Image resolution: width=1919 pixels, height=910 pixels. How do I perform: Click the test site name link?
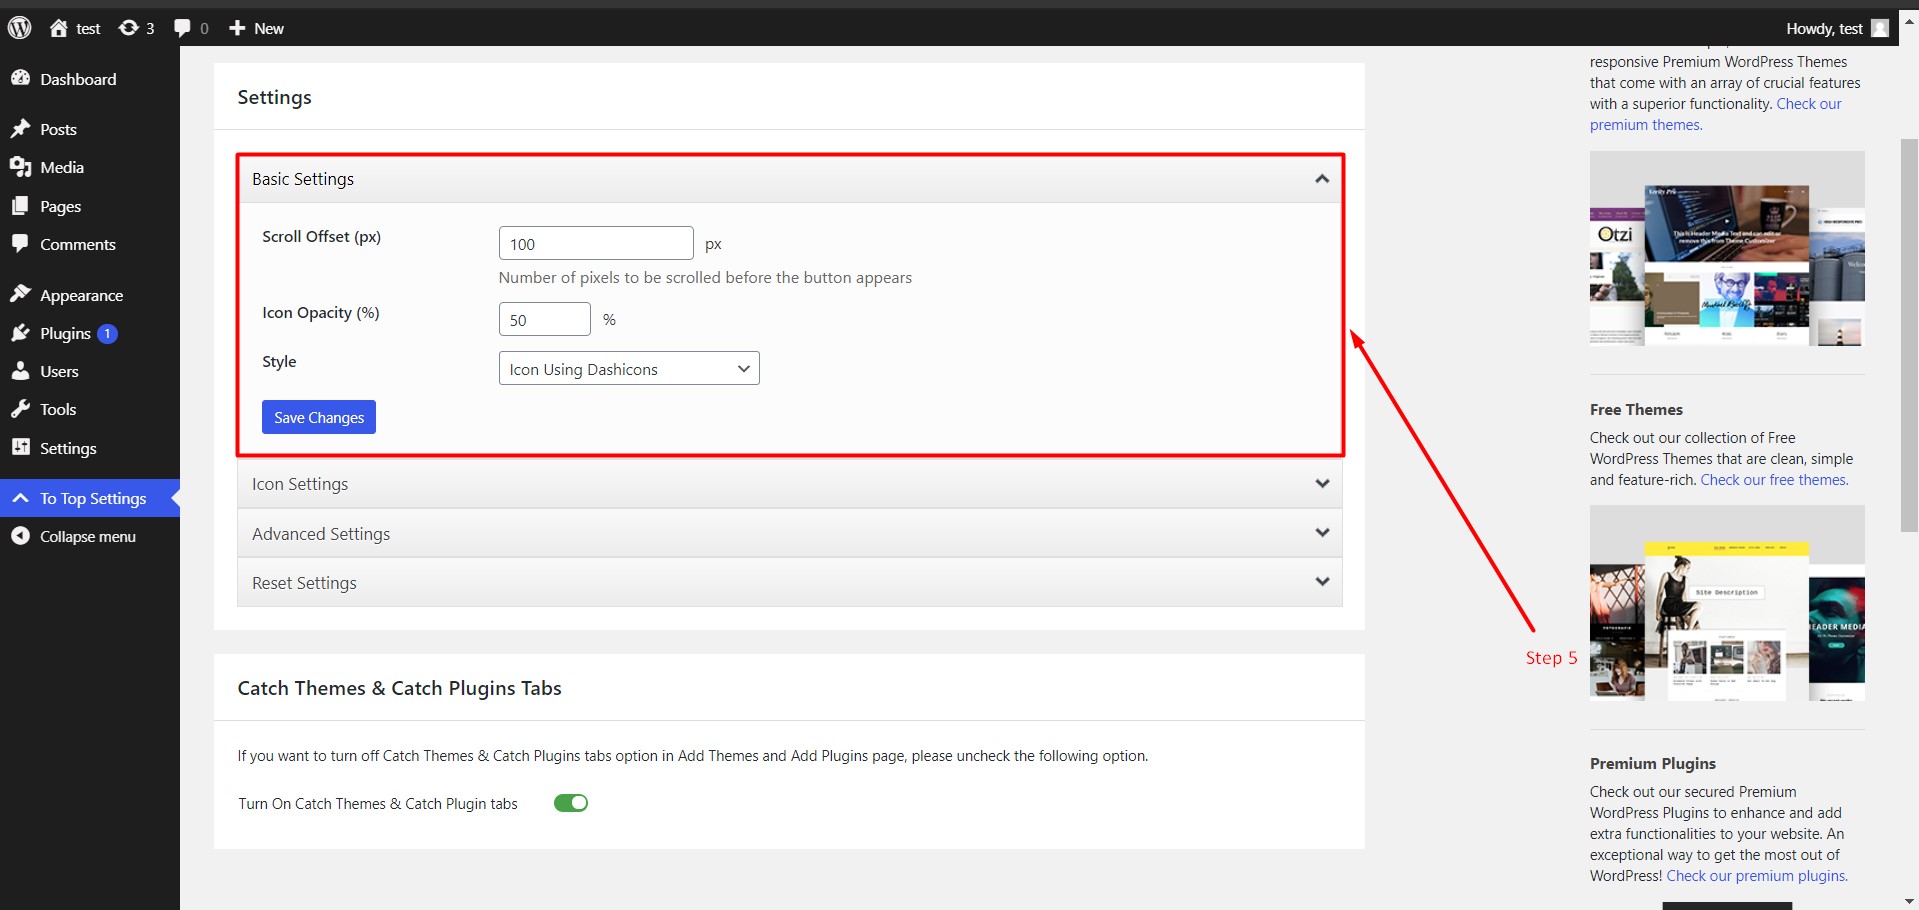(x=88, y=28)
